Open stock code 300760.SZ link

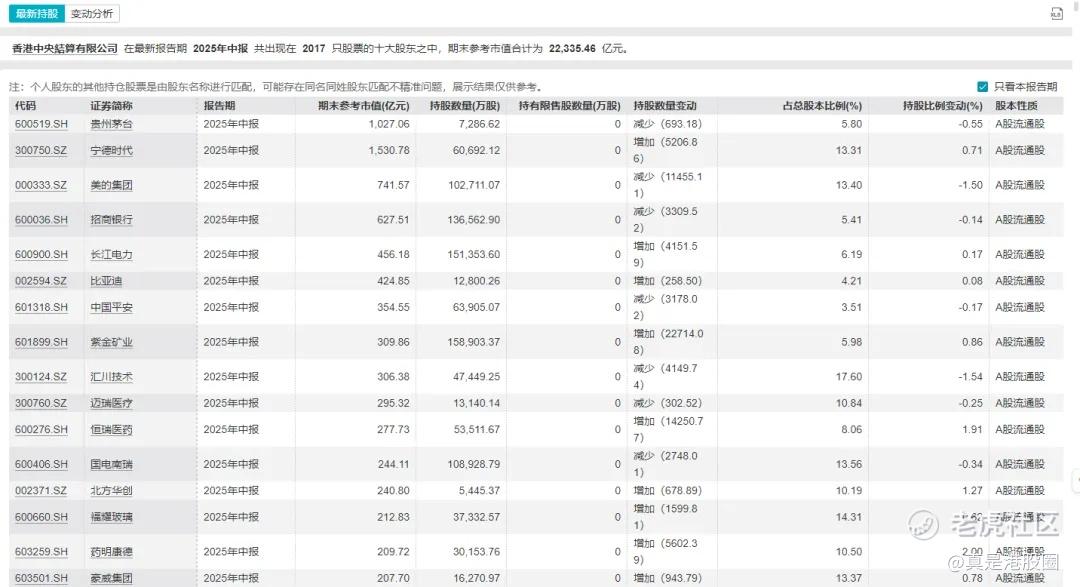pyautogui.click(x=41, y=403)
